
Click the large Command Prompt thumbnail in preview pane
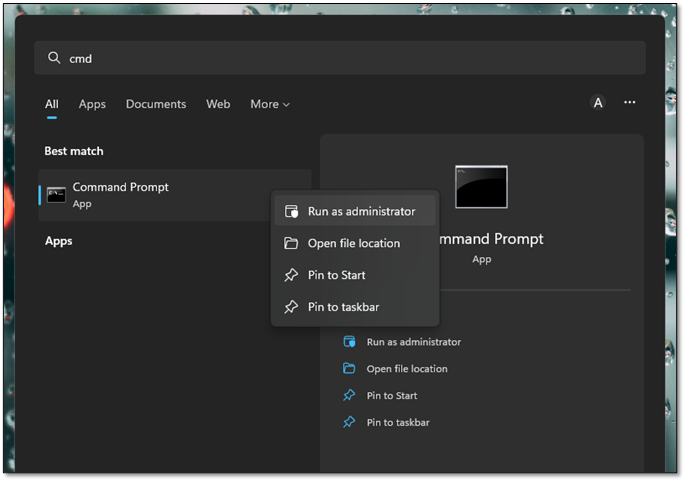(x=481, y=187)
